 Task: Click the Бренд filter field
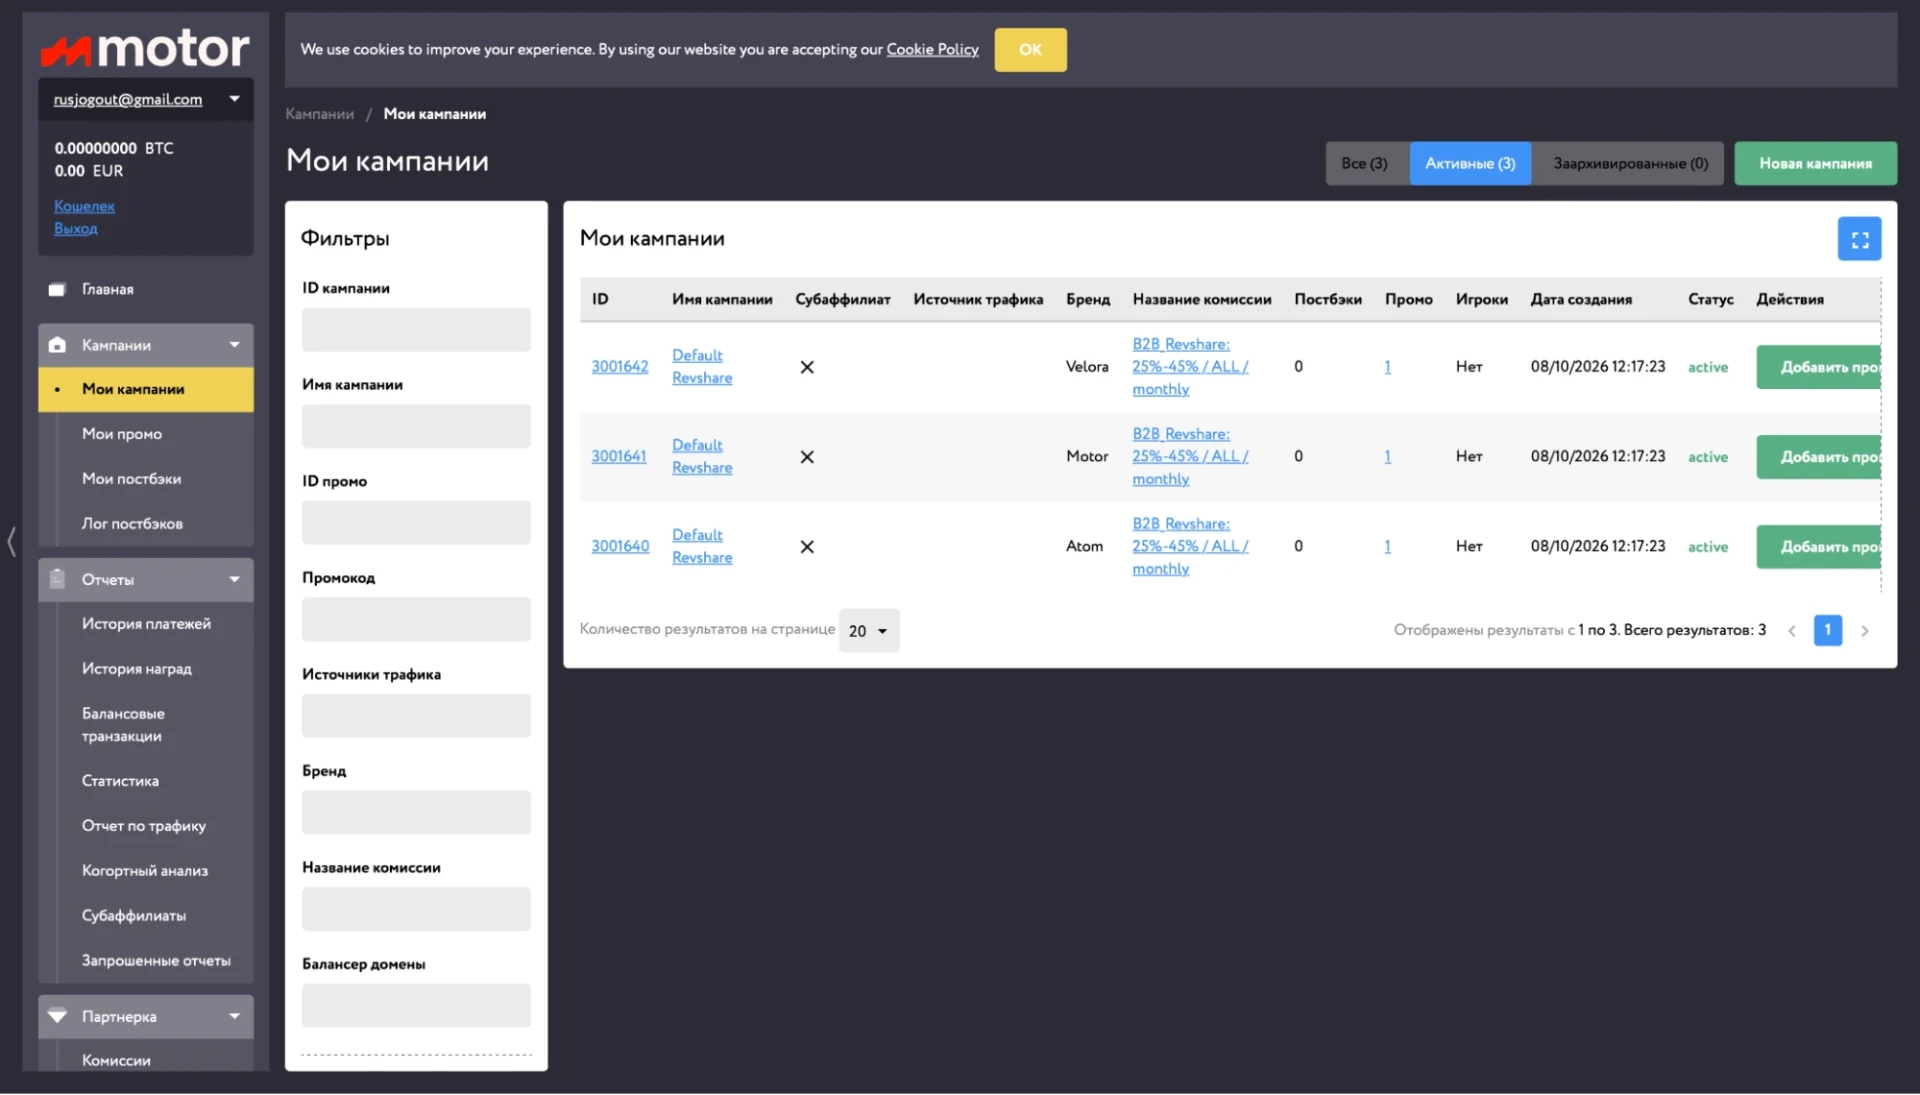tap(416, 813)
